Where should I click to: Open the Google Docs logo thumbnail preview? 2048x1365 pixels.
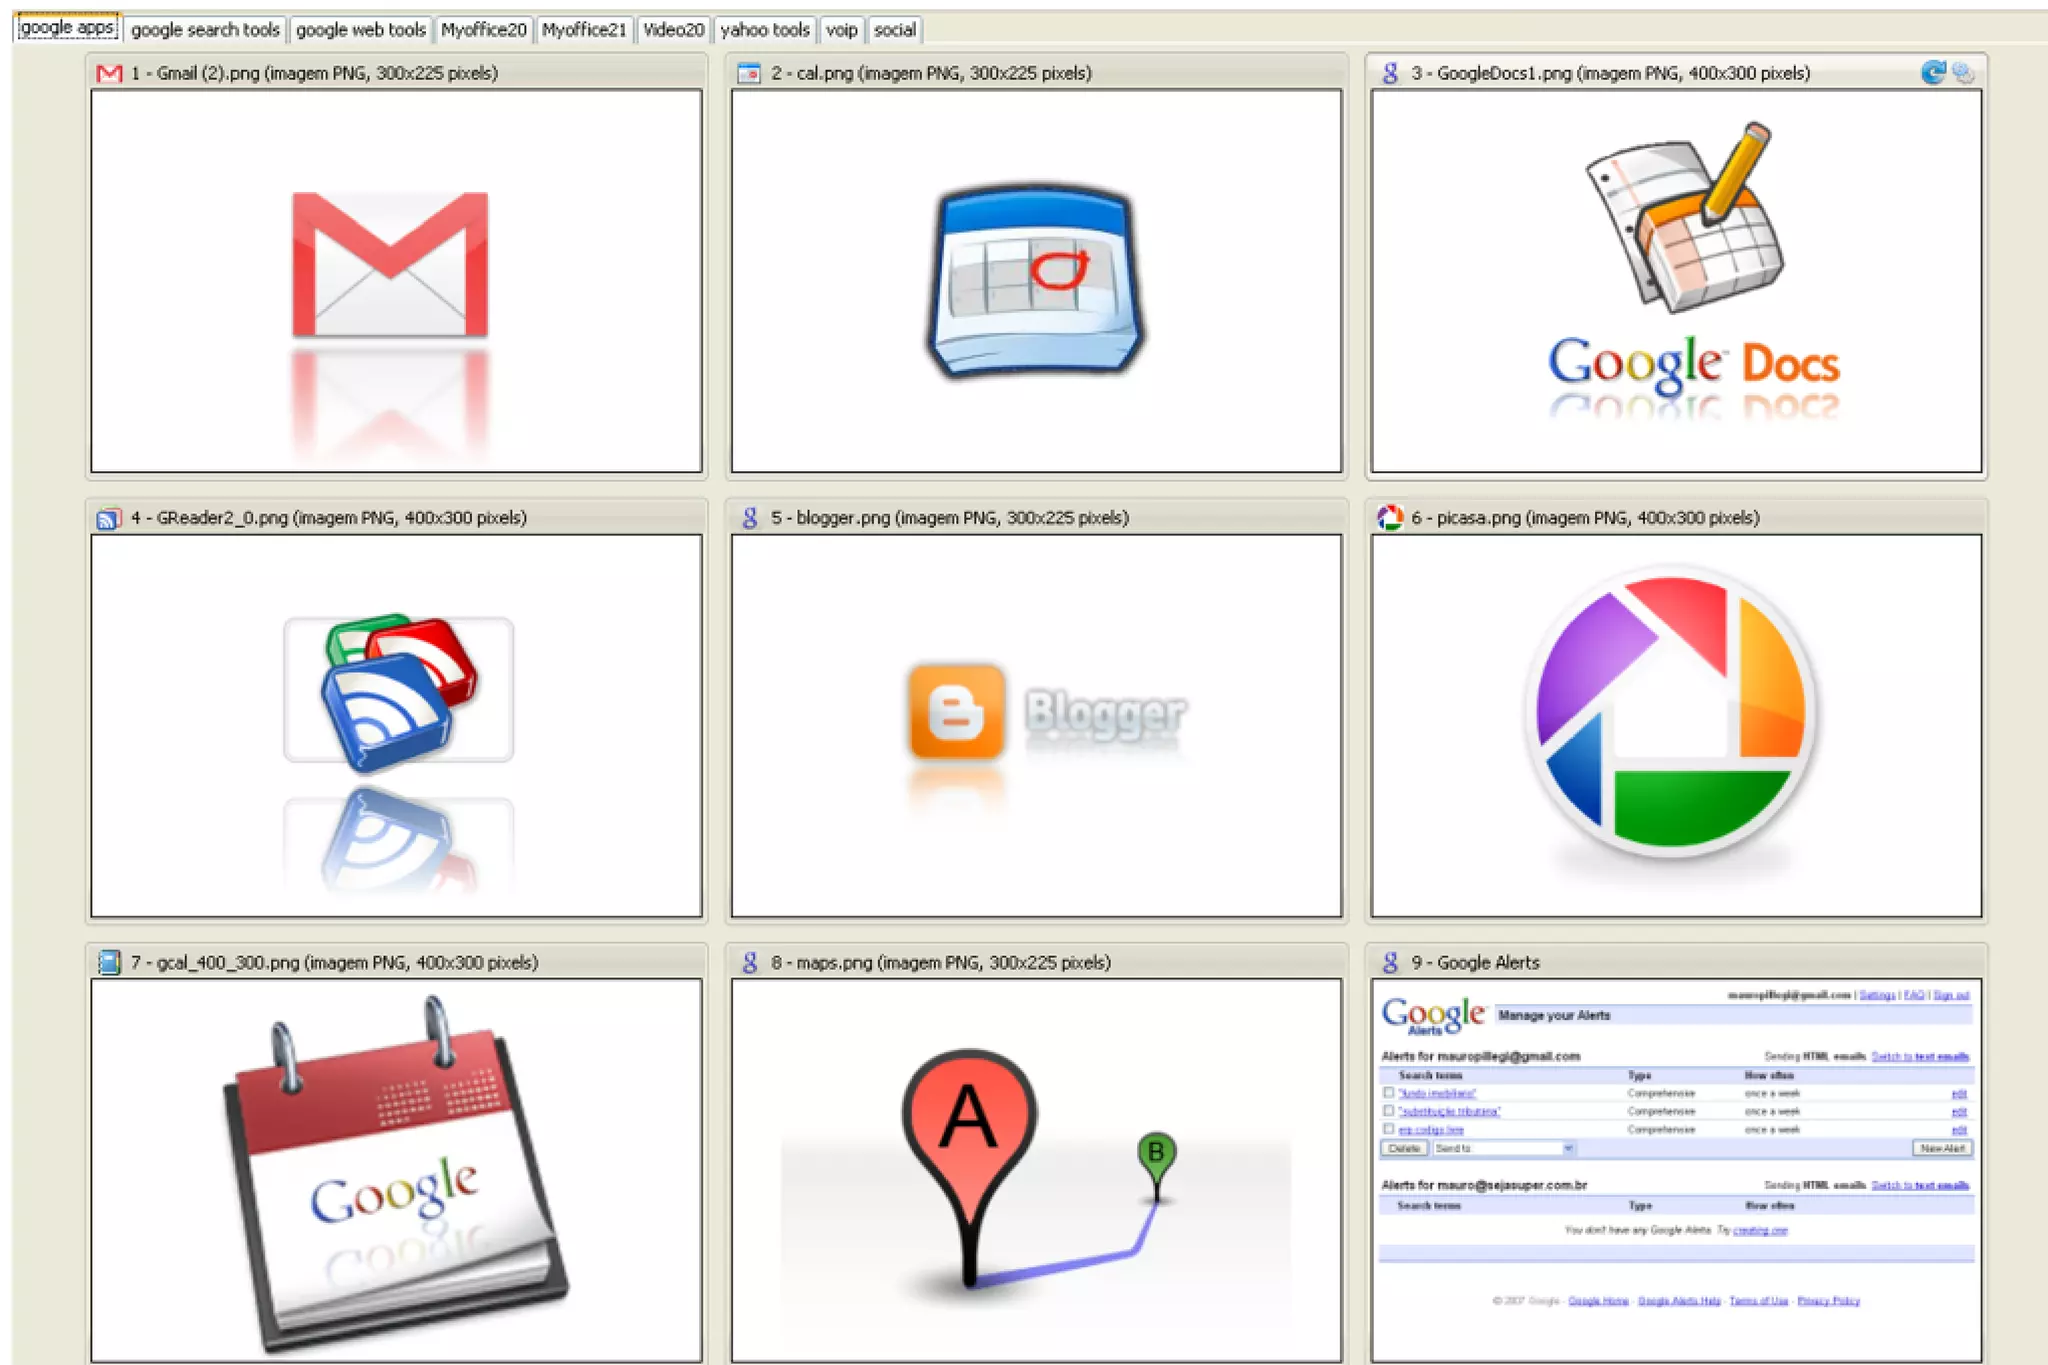tap(1676, 280)
